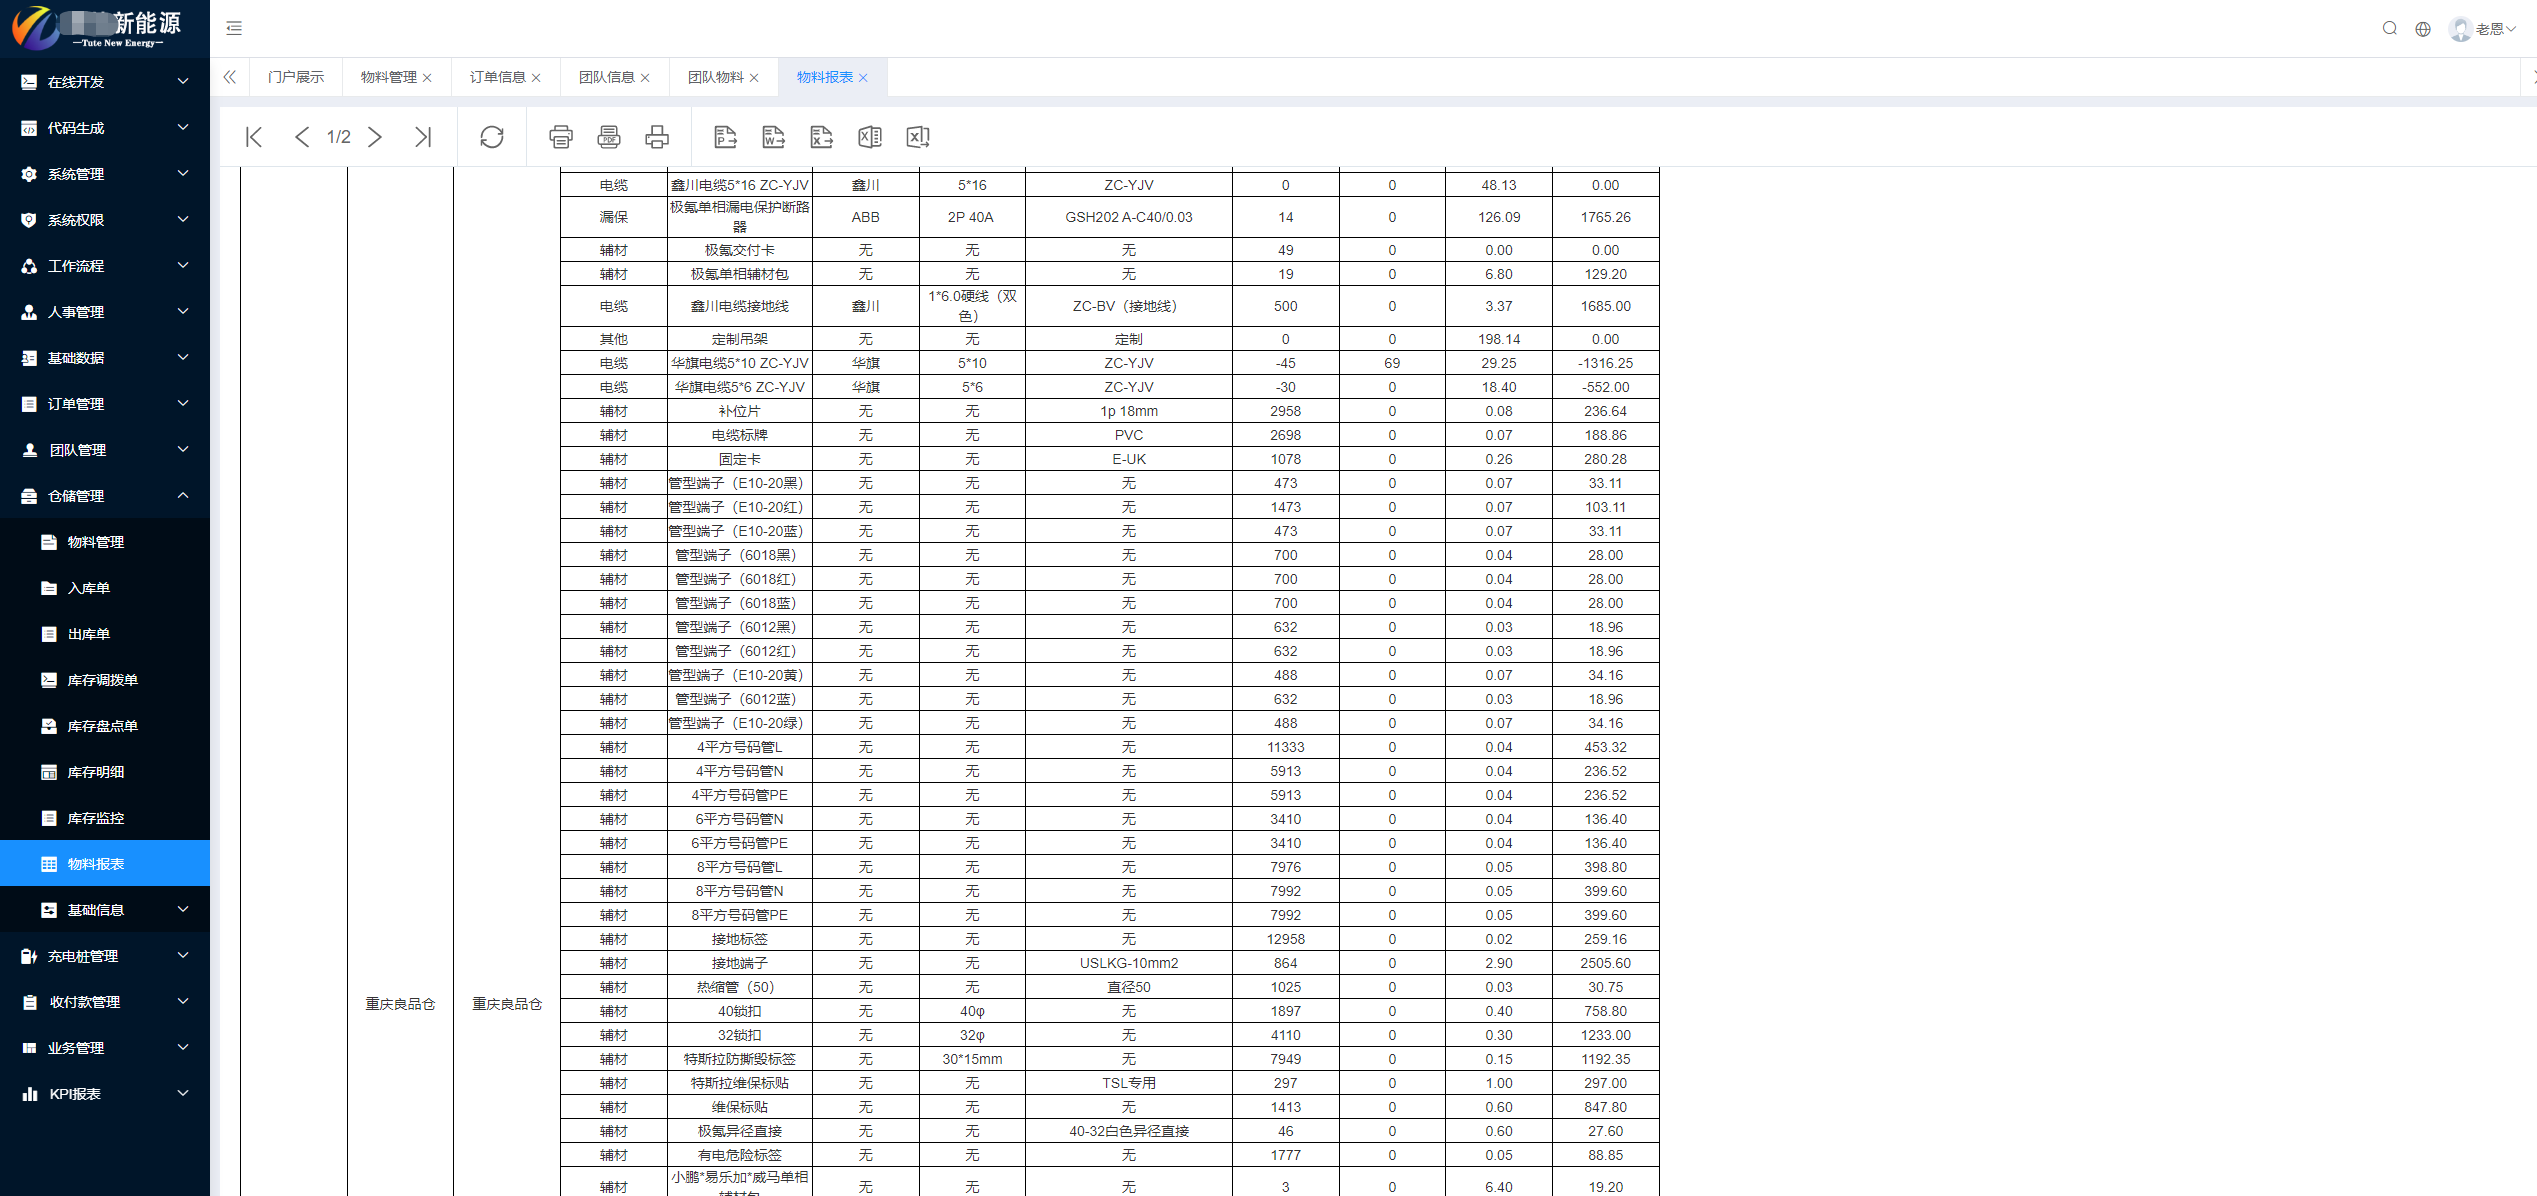
Task: Close the 团队物料 tab
Action: pyautogui.click(x=755, y=78)
